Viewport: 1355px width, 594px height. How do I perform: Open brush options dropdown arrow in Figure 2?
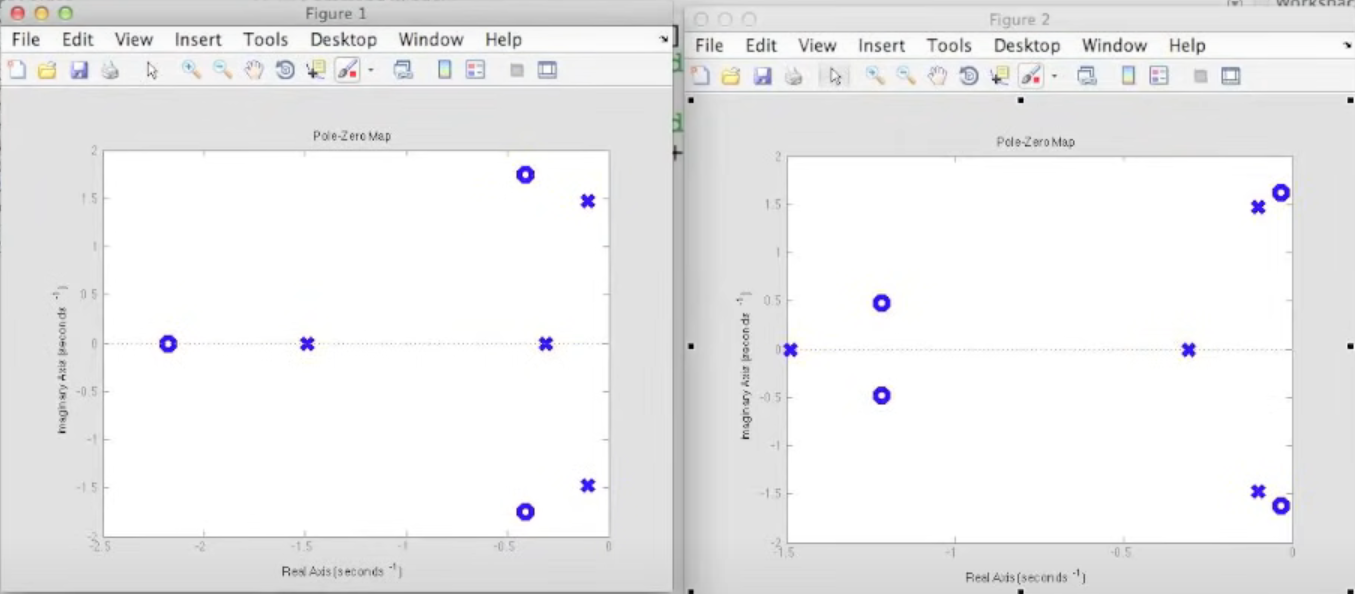[x=1055, y=76]
